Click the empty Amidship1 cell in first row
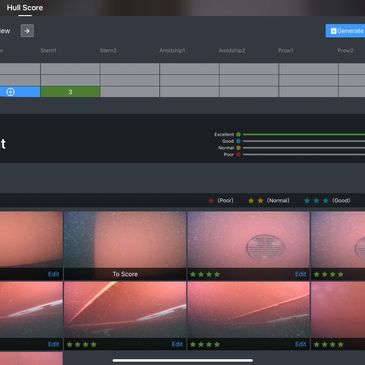The image size is (365, 365). point(189,69)
